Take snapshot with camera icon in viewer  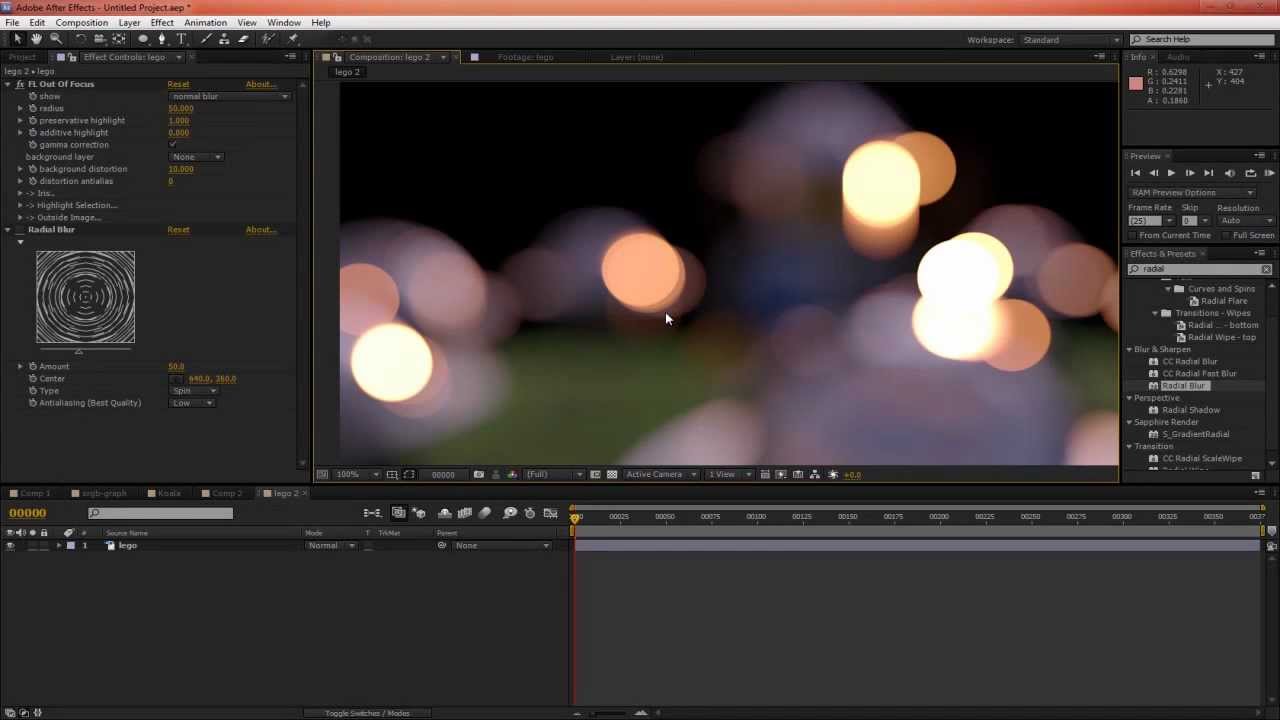(478, 474)
